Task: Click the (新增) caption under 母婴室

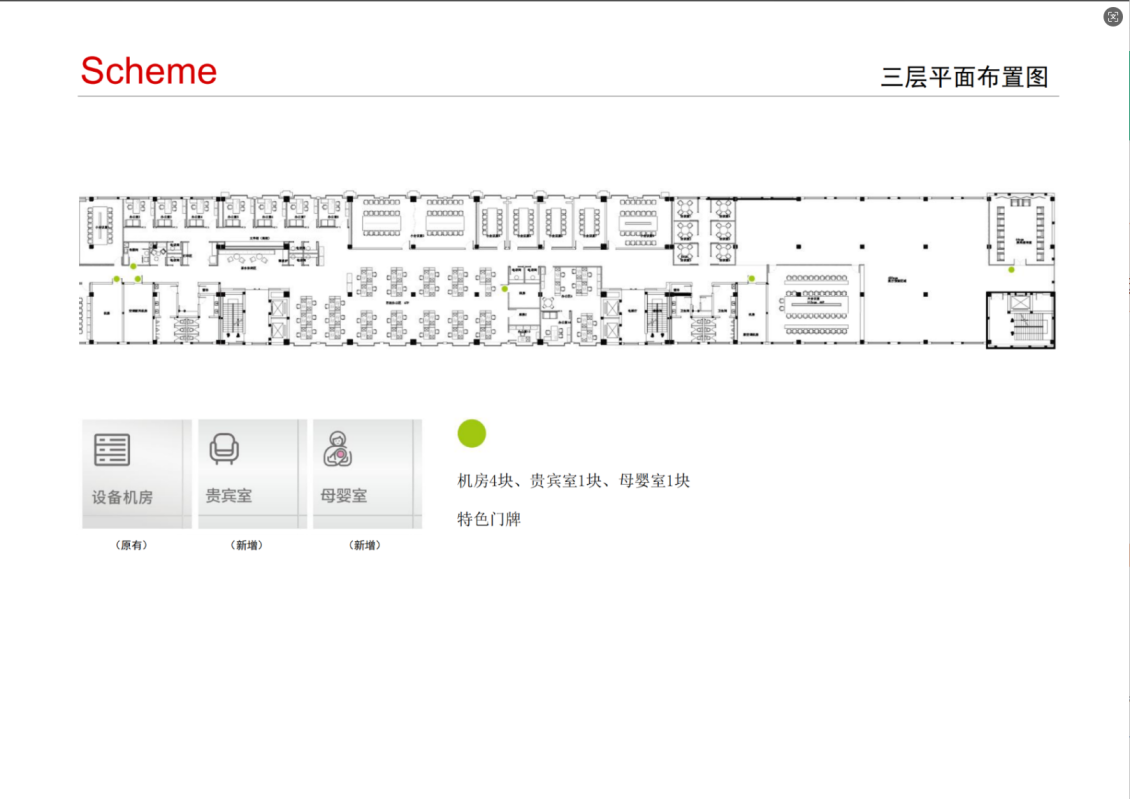Action: (x=365, y=545)
